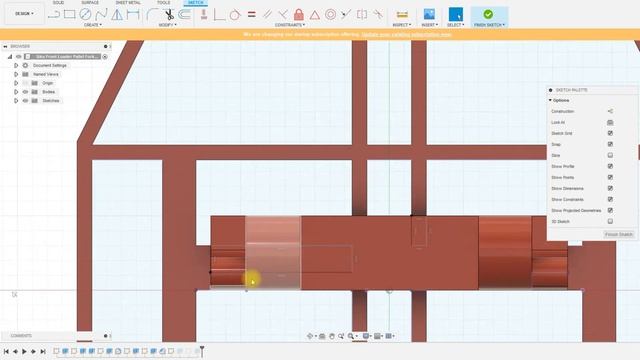This screenshot has height=360, width=640.
Task: Toggle the Snap checkbox
Action: (x=610, y=144)
